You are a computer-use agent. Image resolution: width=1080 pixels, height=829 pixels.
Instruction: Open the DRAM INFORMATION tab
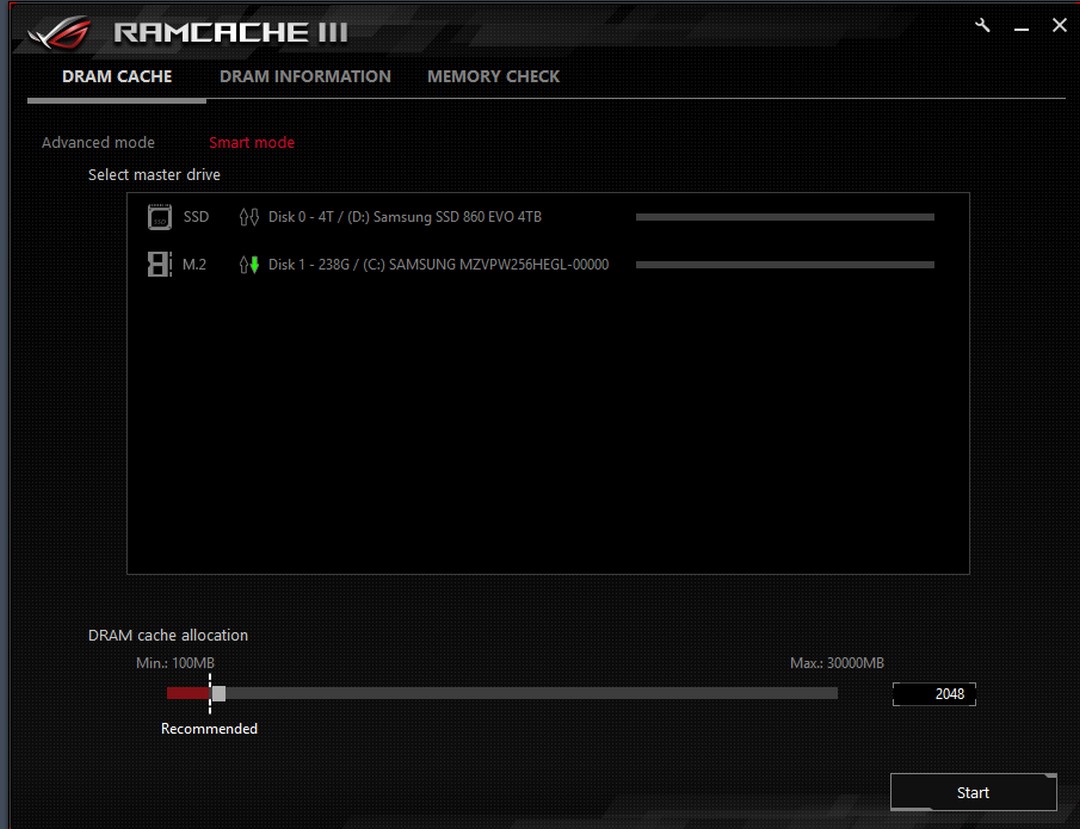click(305, 76)
